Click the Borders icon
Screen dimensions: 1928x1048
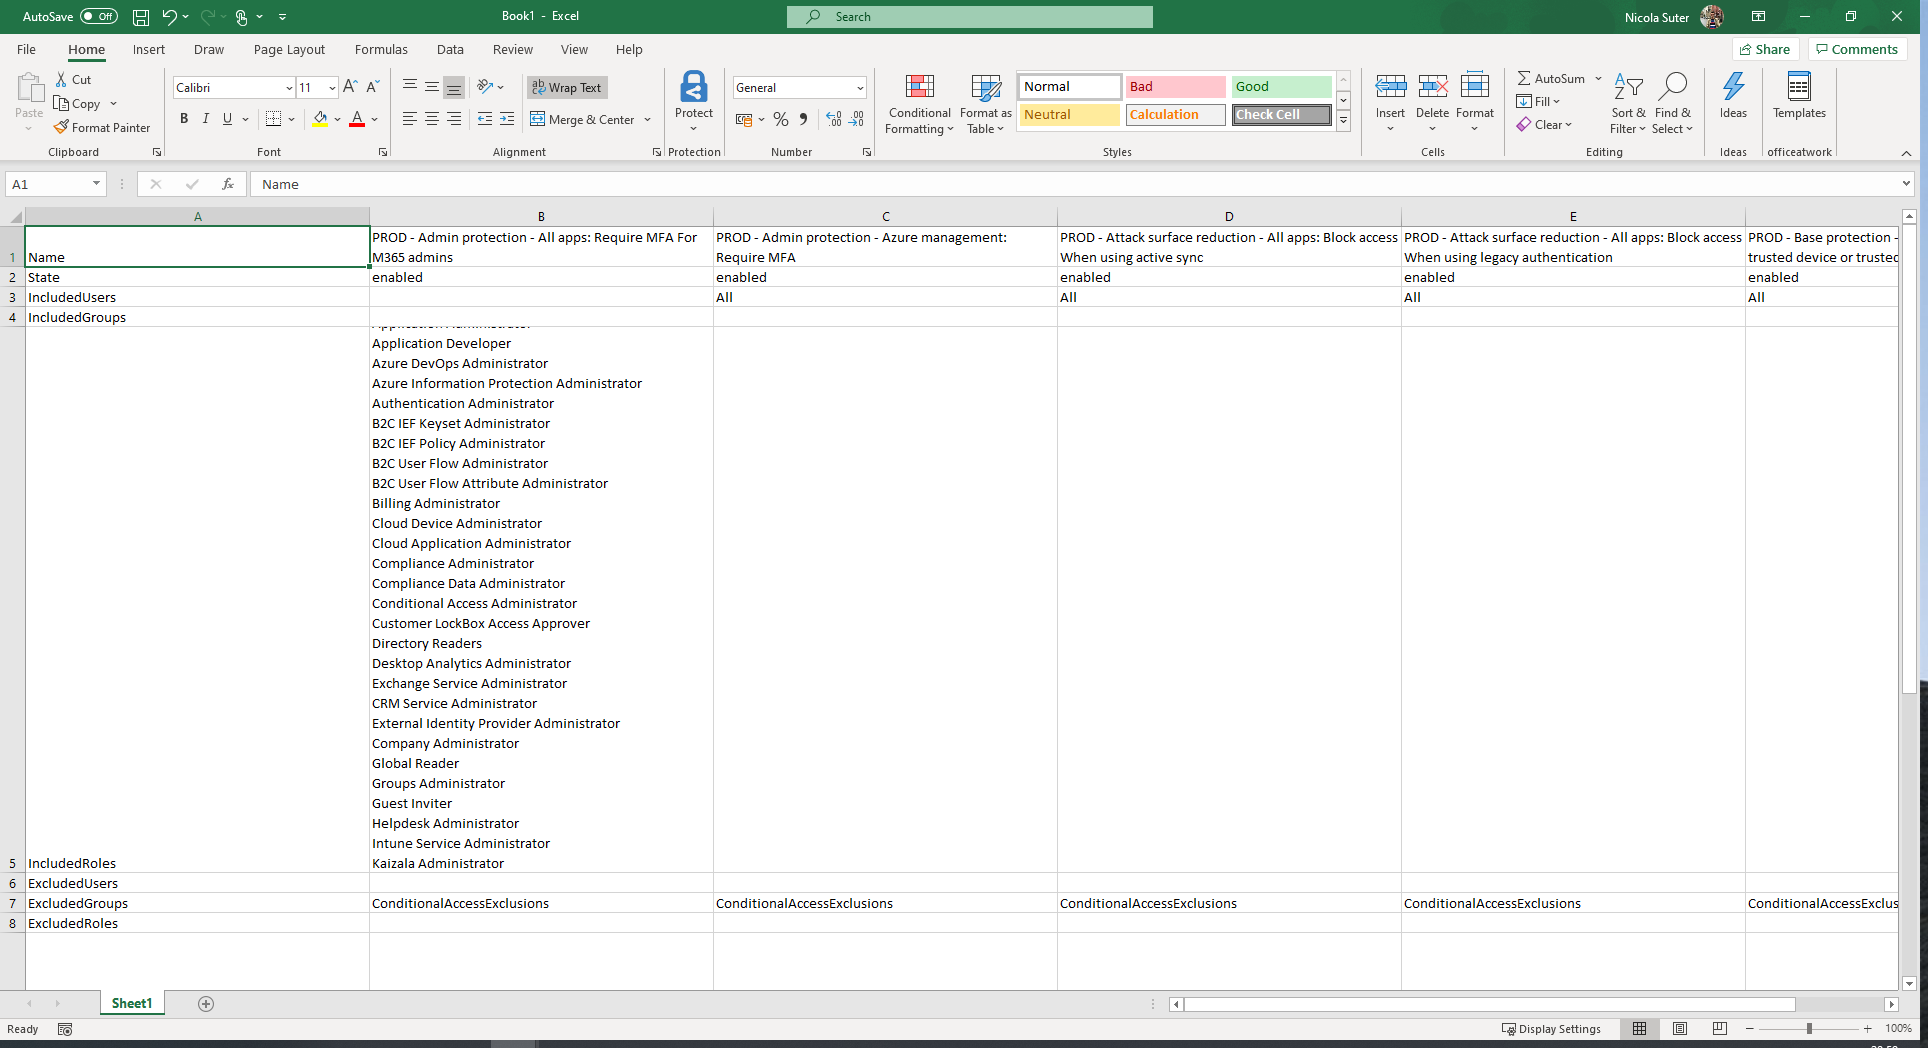[x=273, y=119]
